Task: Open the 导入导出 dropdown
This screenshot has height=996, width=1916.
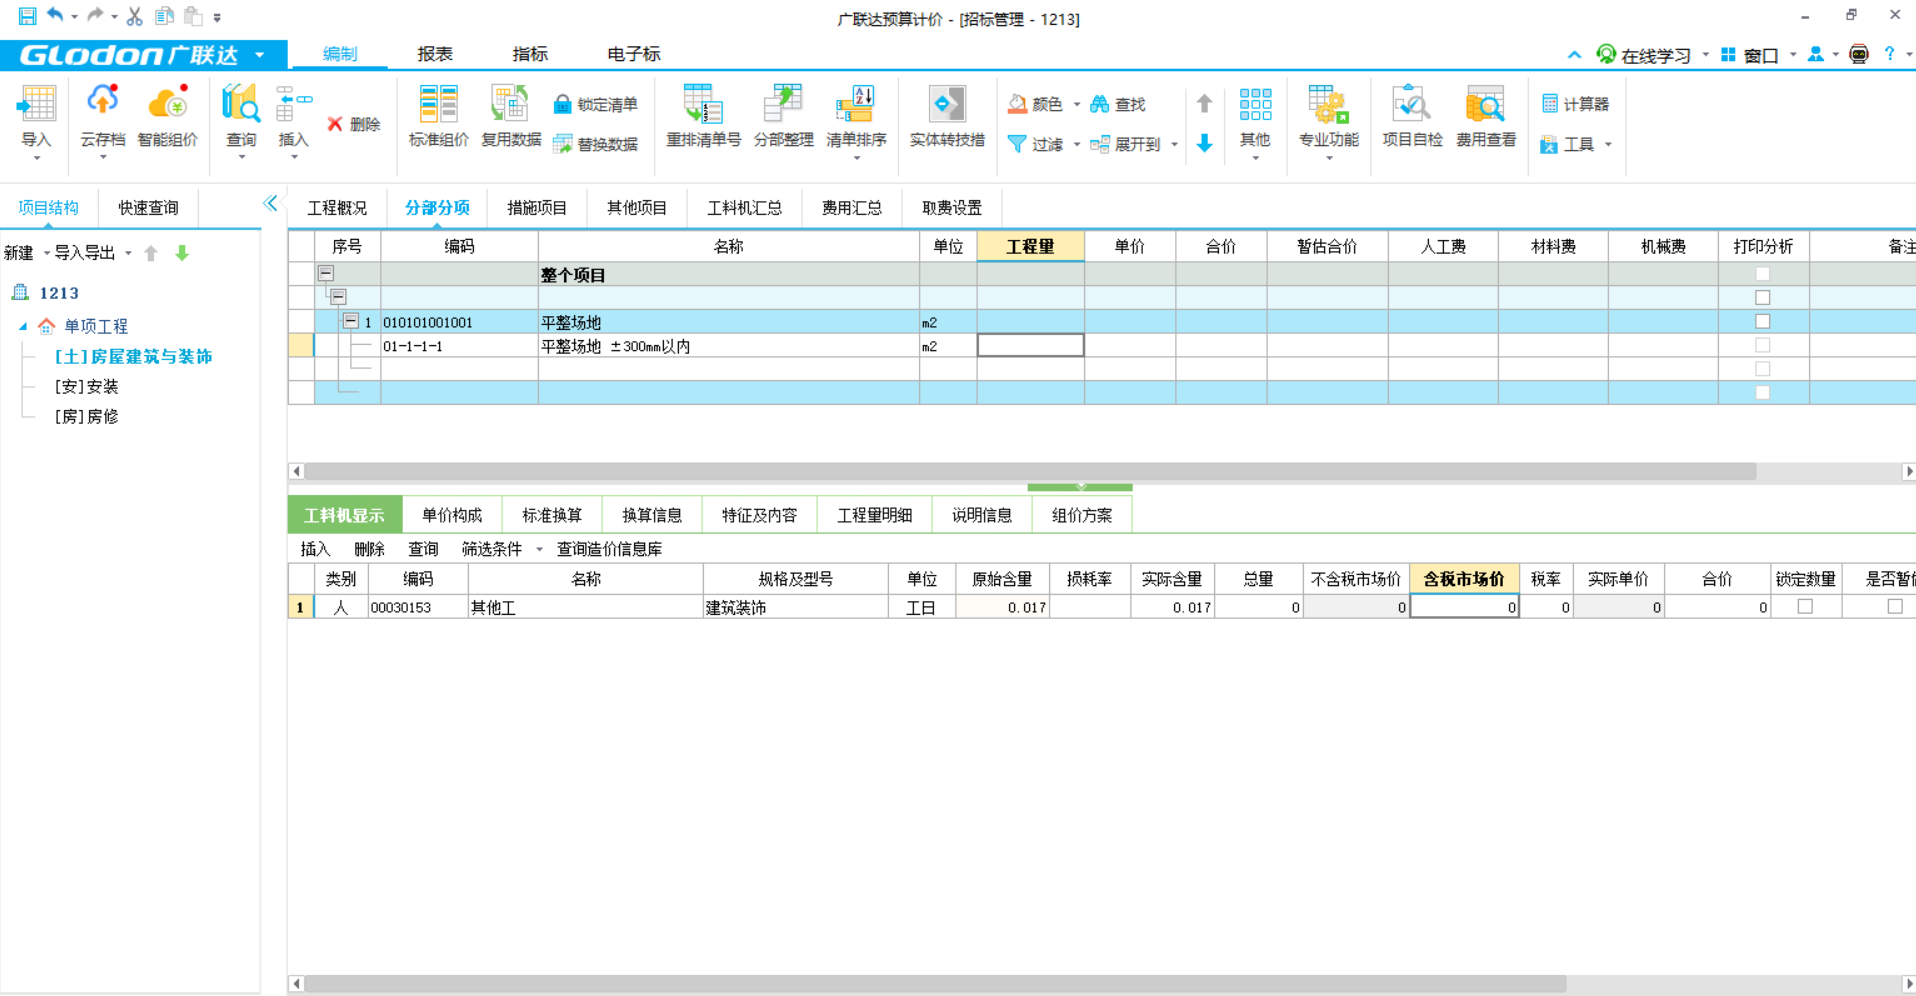Action: tap(128, 253)
